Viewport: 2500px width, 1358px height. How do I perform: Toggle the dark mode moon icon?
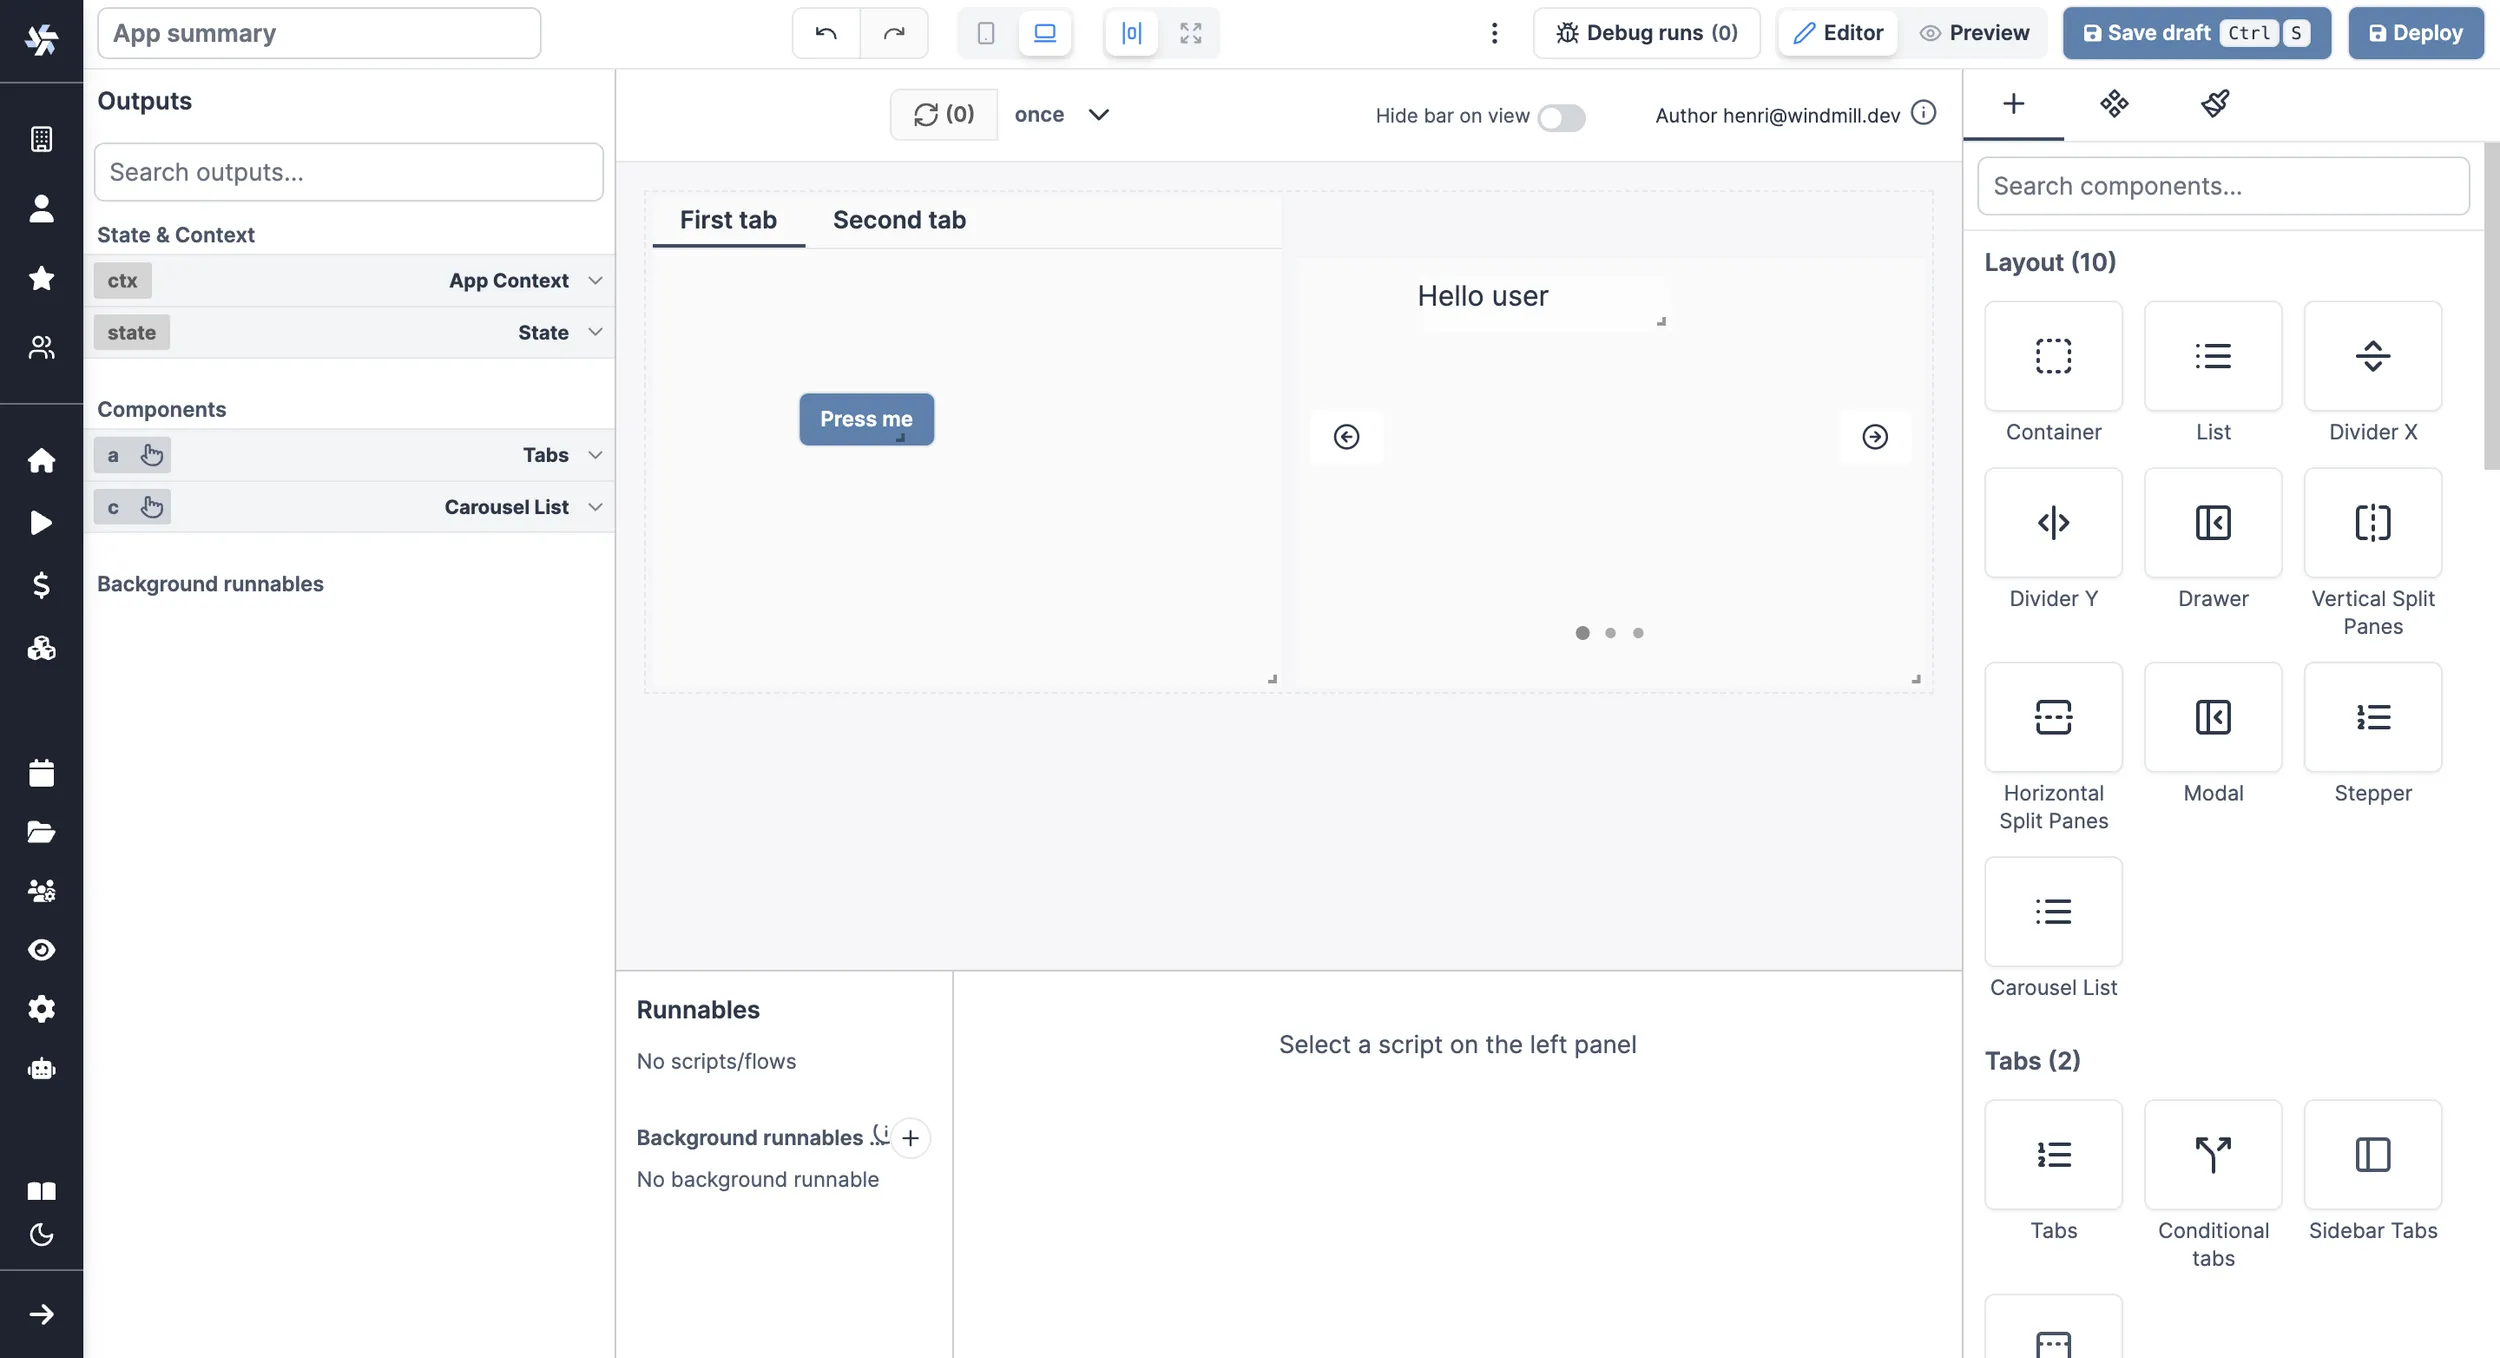tap(42, 1235)
